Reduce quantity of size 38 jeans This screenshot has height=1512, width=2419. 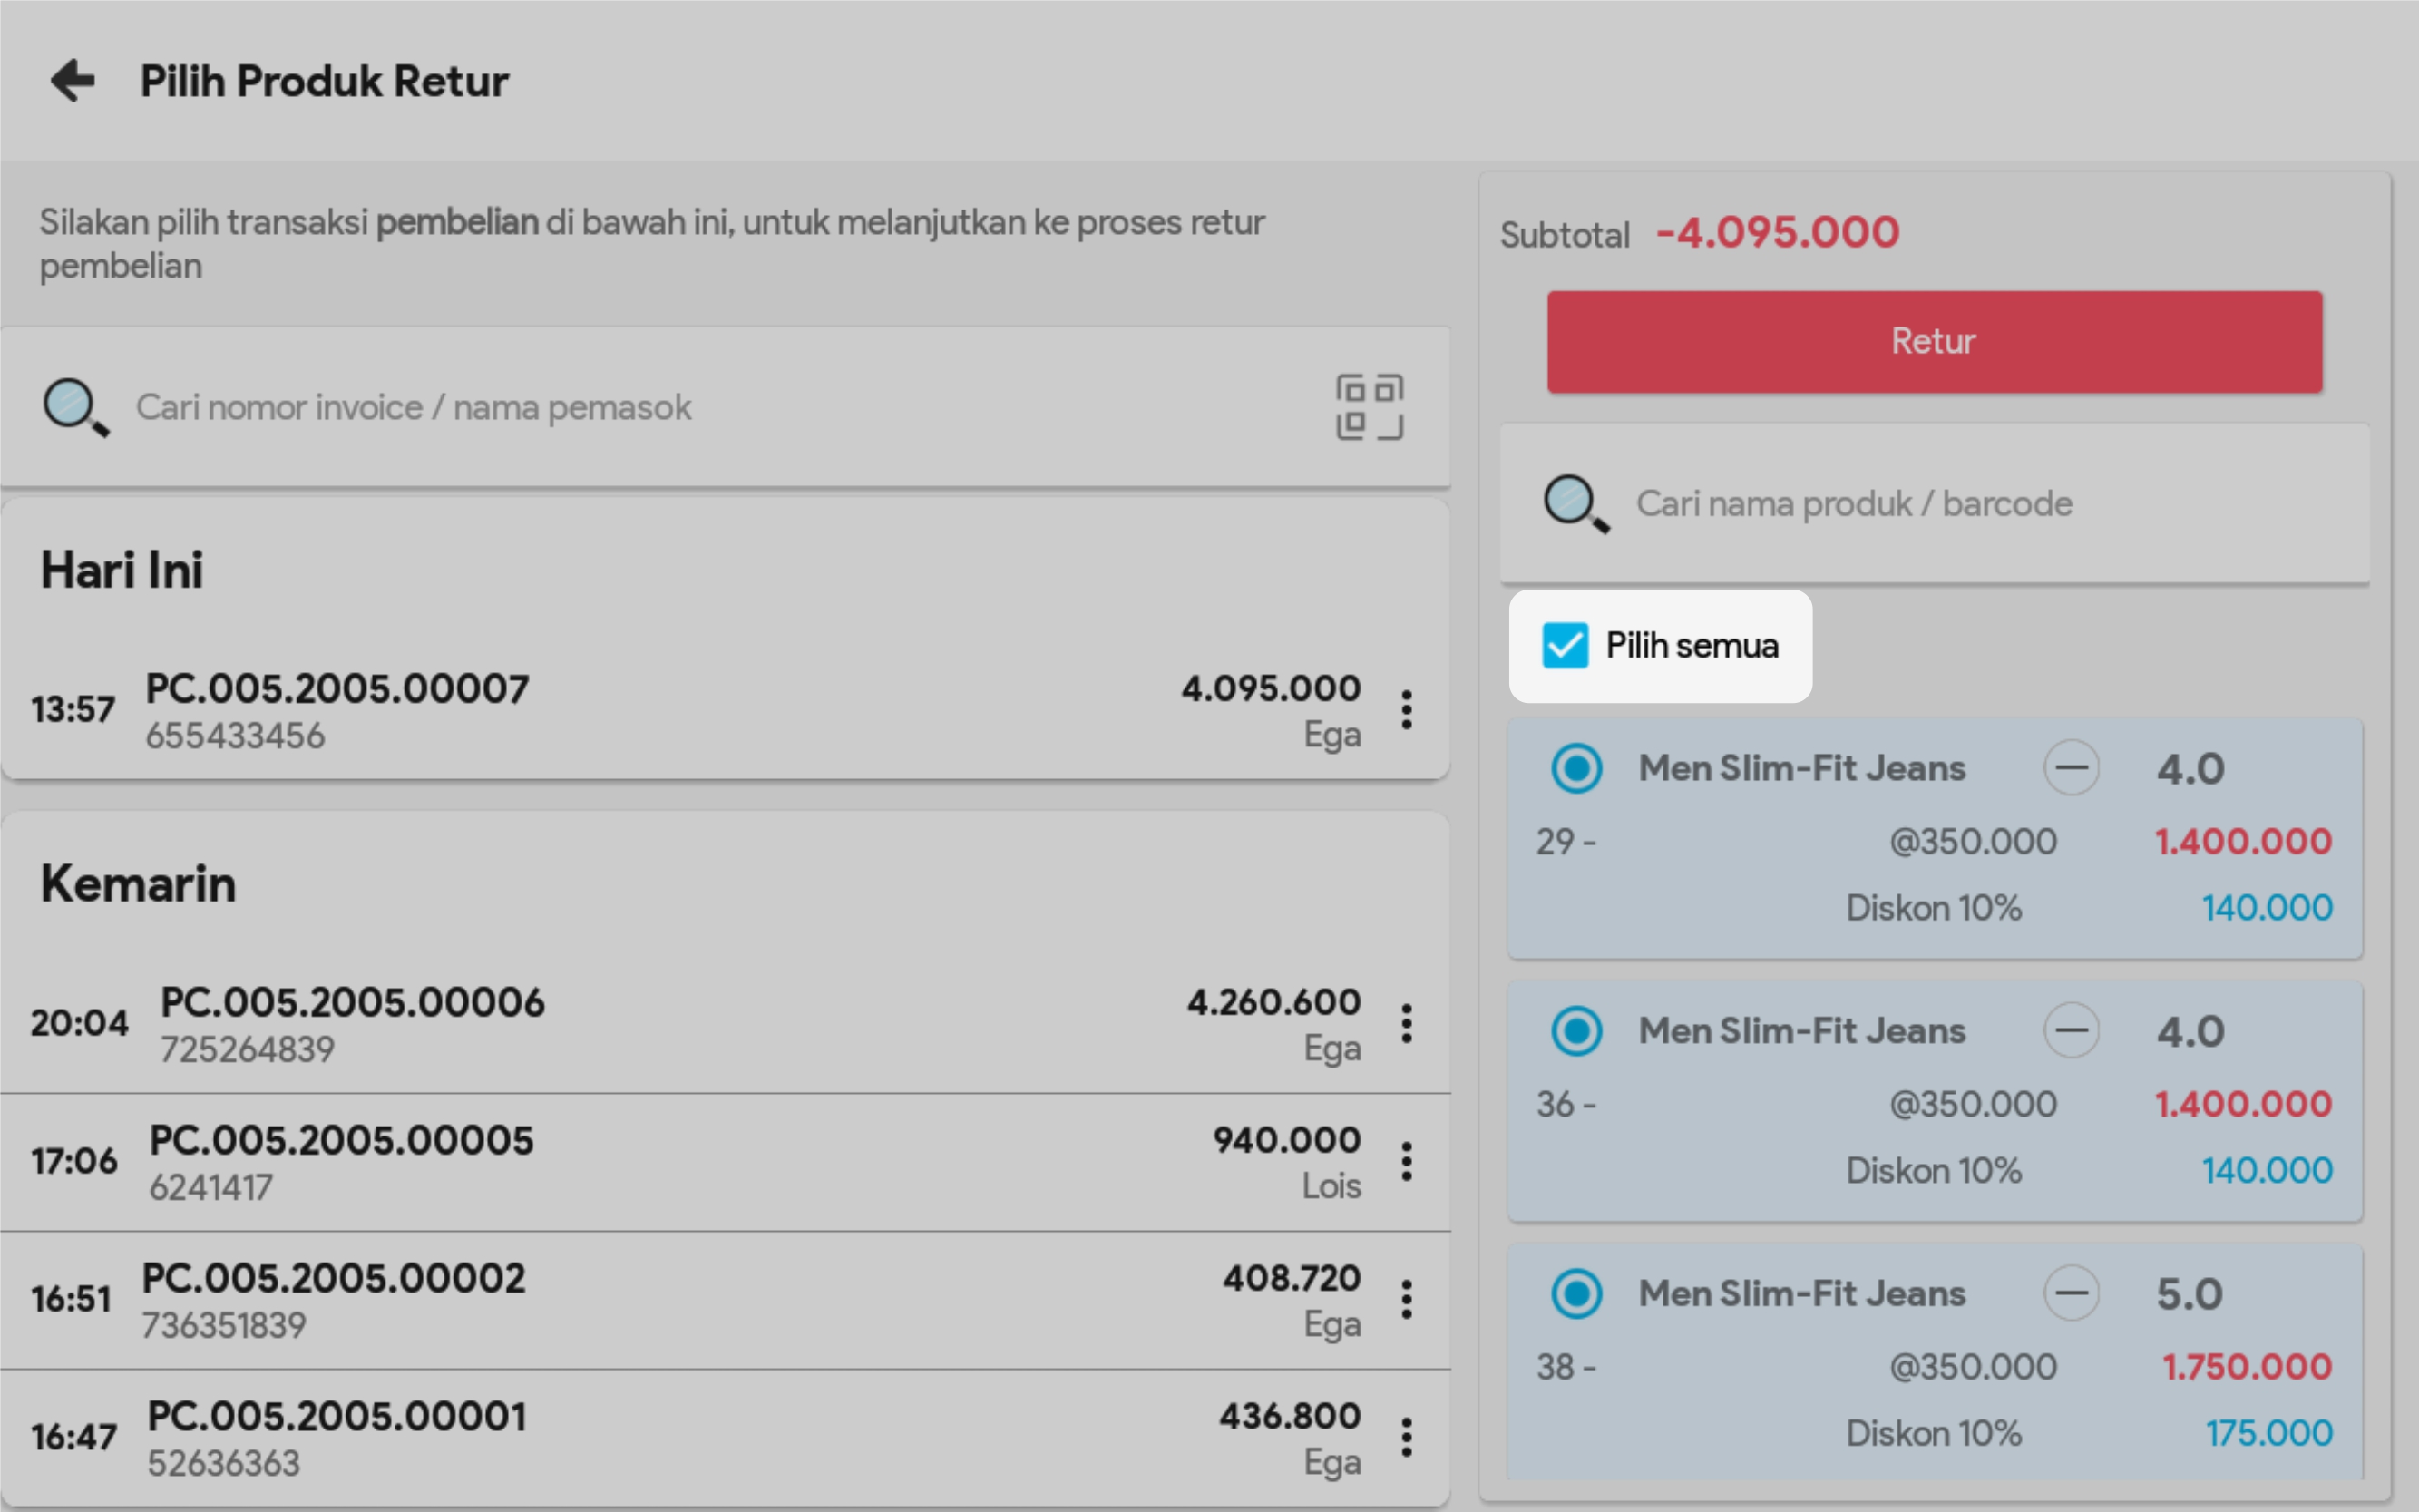point(2070,1293)
